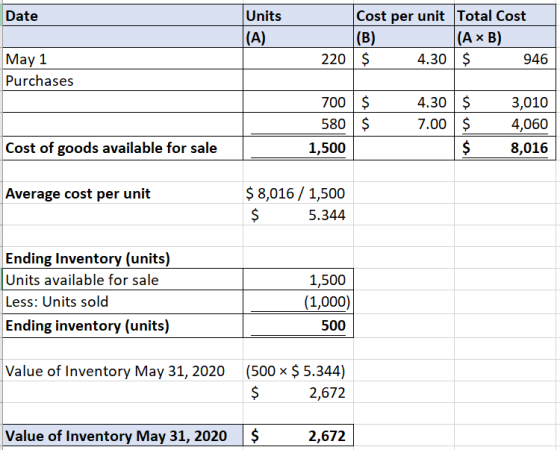Click the 'Purchases' label cell

pos(123,80)
